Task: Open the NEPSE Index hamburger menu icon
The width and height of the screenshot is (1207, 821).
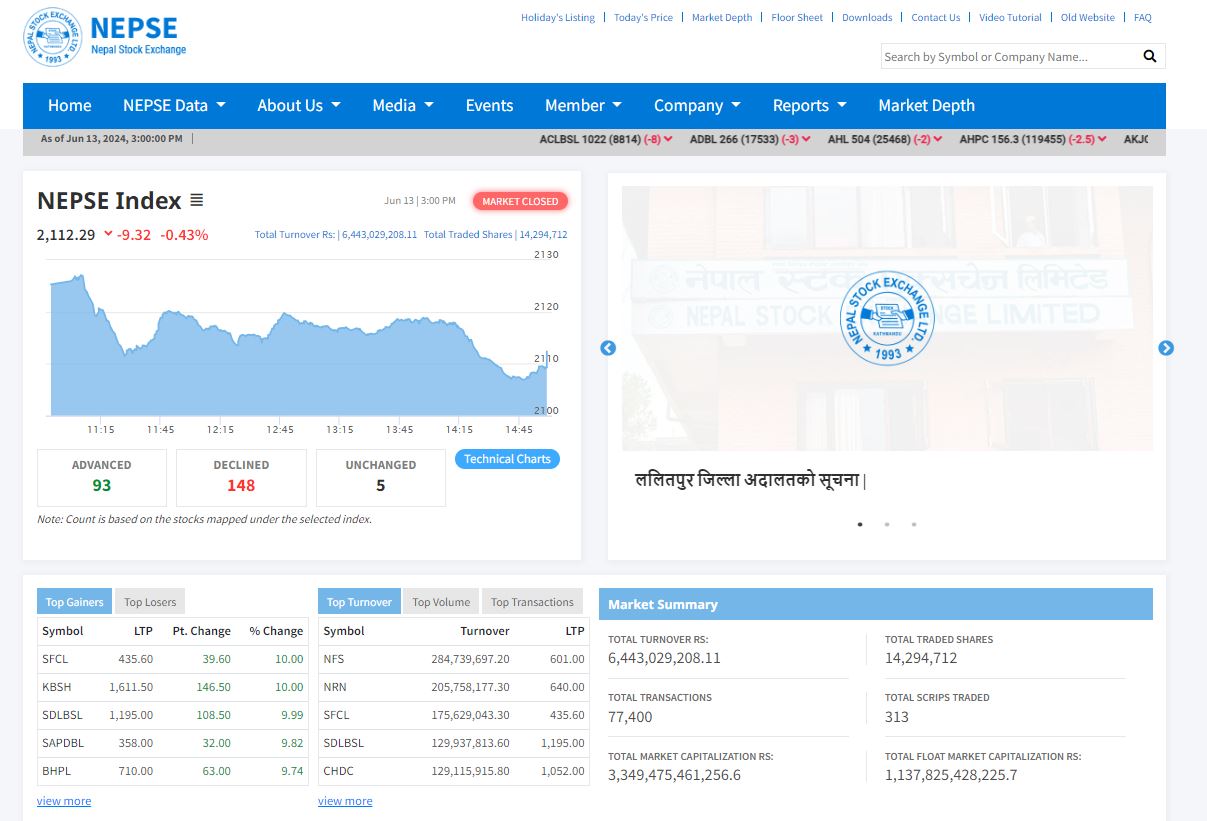Action: click(197, 200)
